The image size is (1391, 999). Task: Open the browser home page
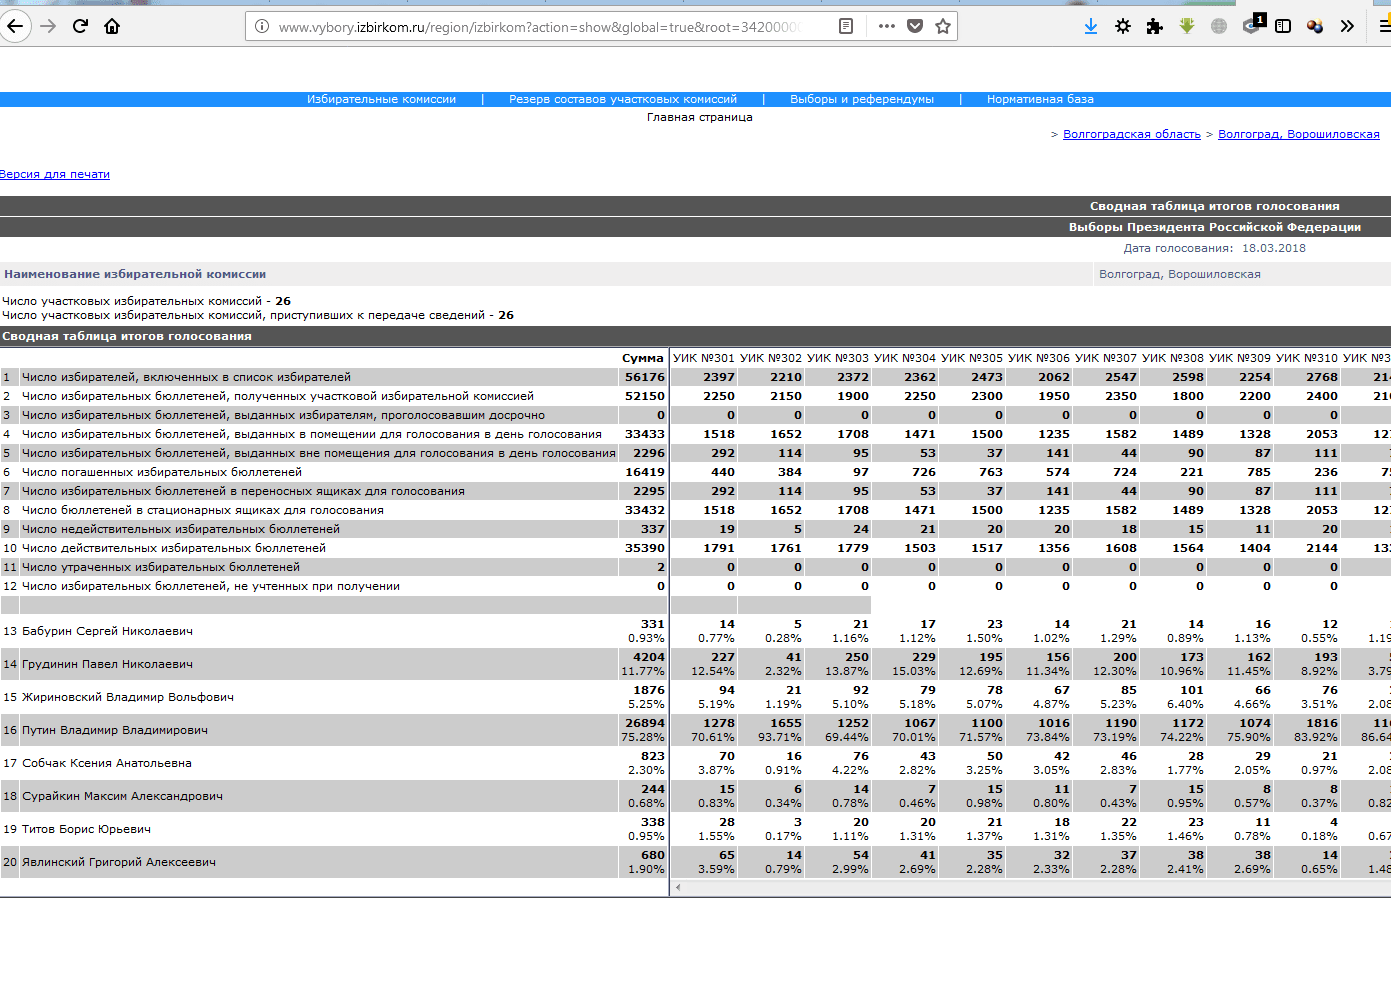[x=112, y=26]
